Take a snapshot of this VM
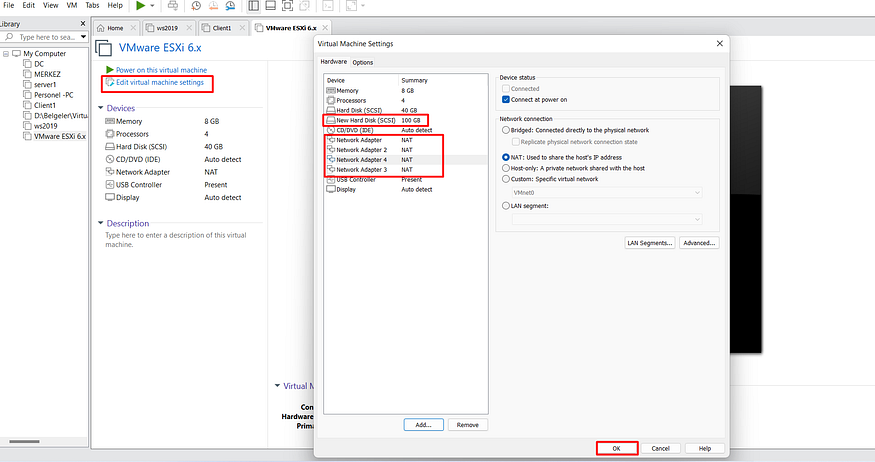Viewport: 875px width, 462px height. (x=196, y=6)
